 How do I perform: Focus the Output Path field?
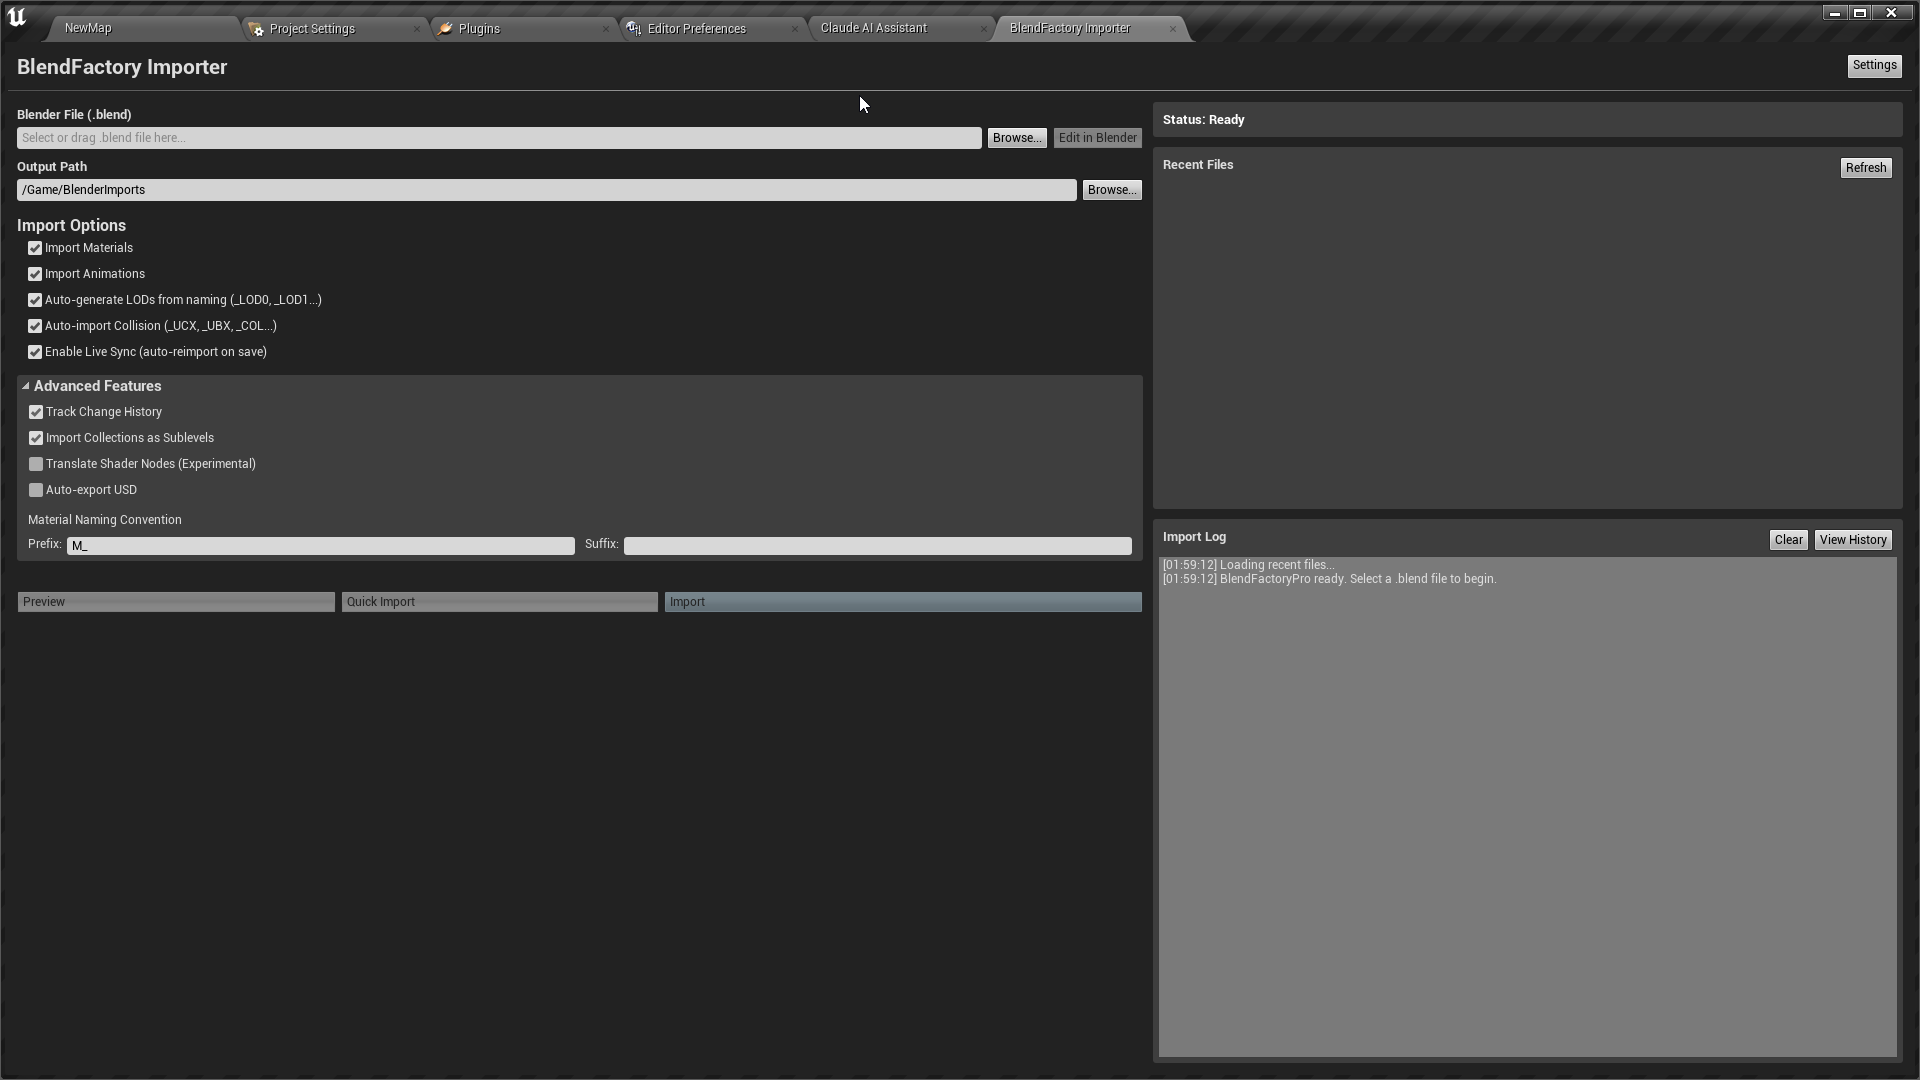click(547, 190)
